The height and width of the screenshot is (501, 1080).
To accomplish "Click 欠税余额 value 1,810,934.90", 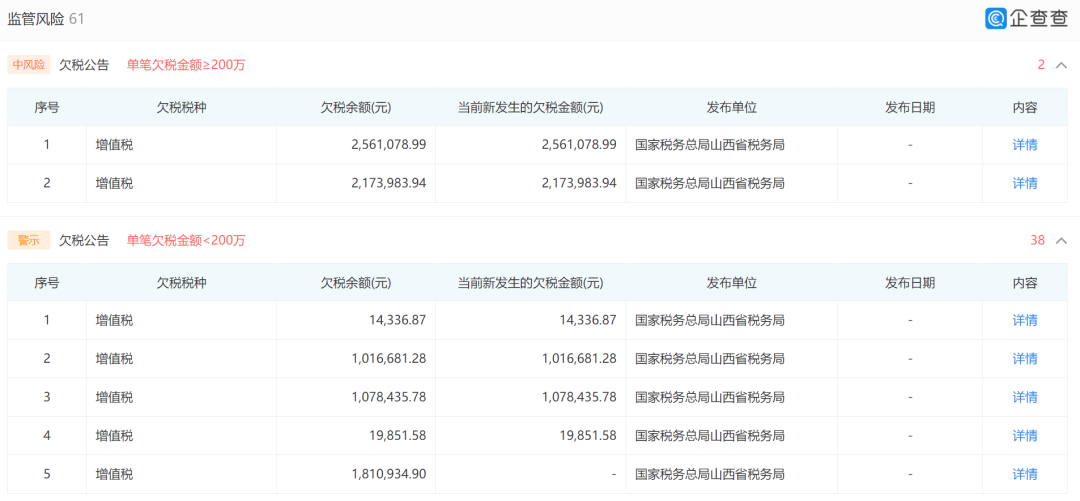I will [x=388, y=475].
